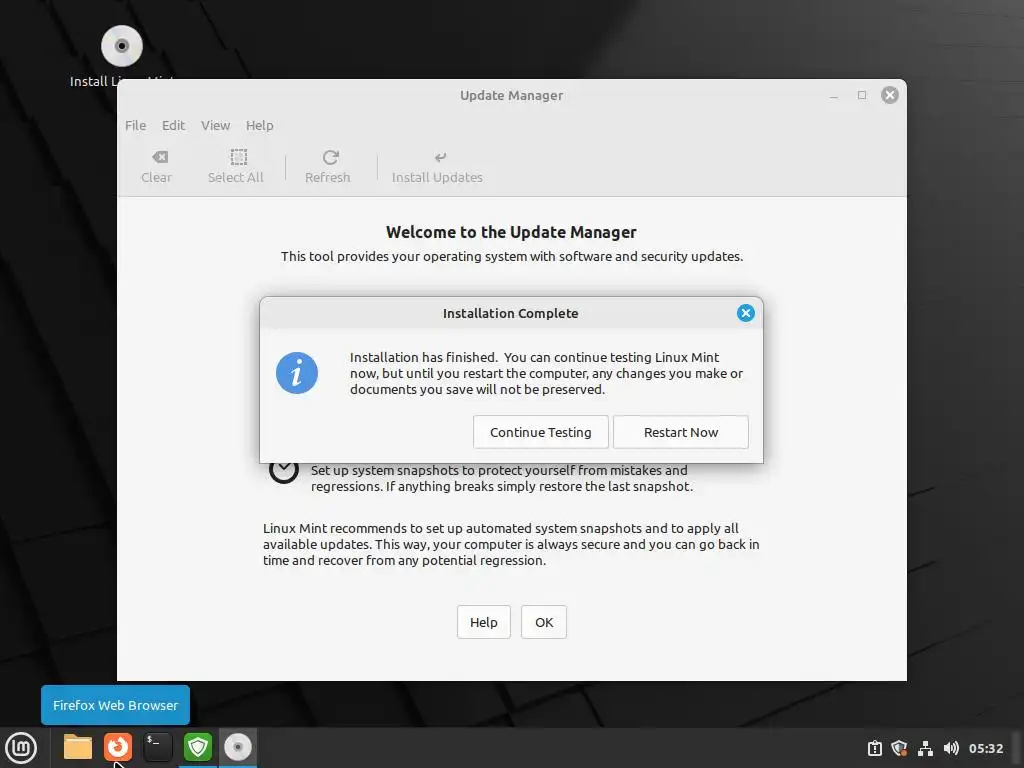Click the Installation Complete dialog title
Image resolution: width=1024 pixels, height=768 pixels.
coord(510,313)
